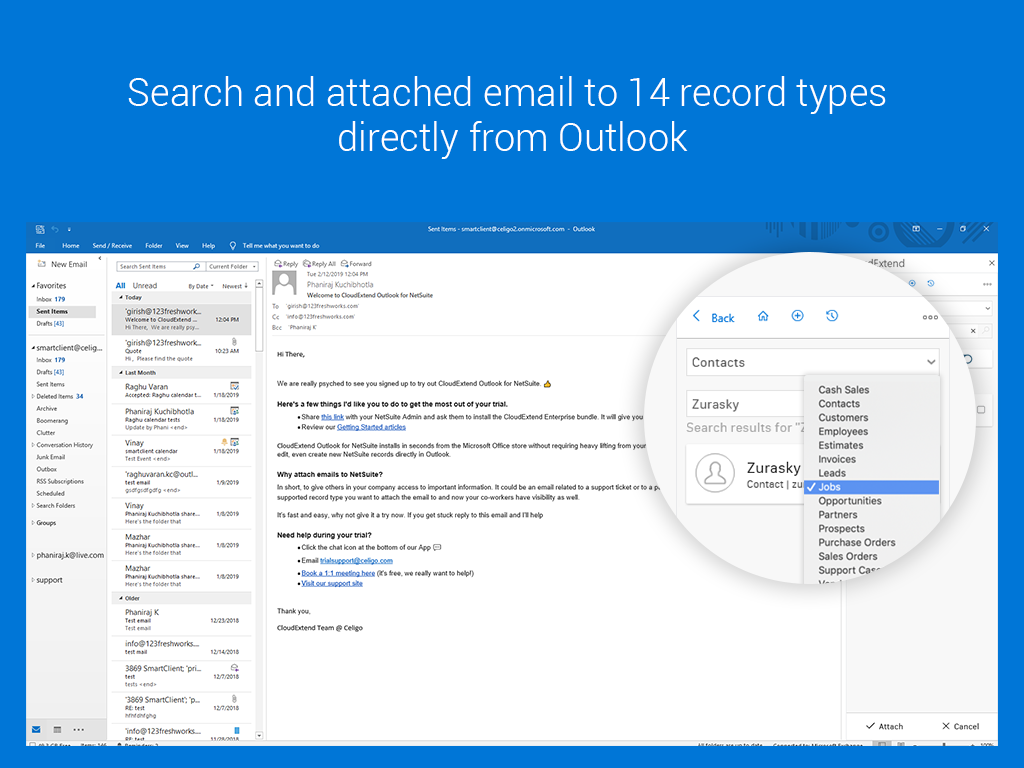Click attachment icon on Quote email
This screenshot has height=768, width=1024.
234,342
